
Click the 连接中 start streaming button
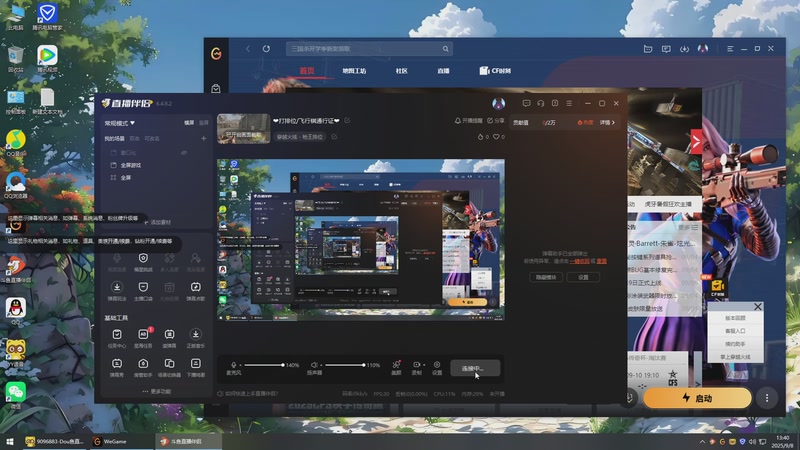(475, 368)
